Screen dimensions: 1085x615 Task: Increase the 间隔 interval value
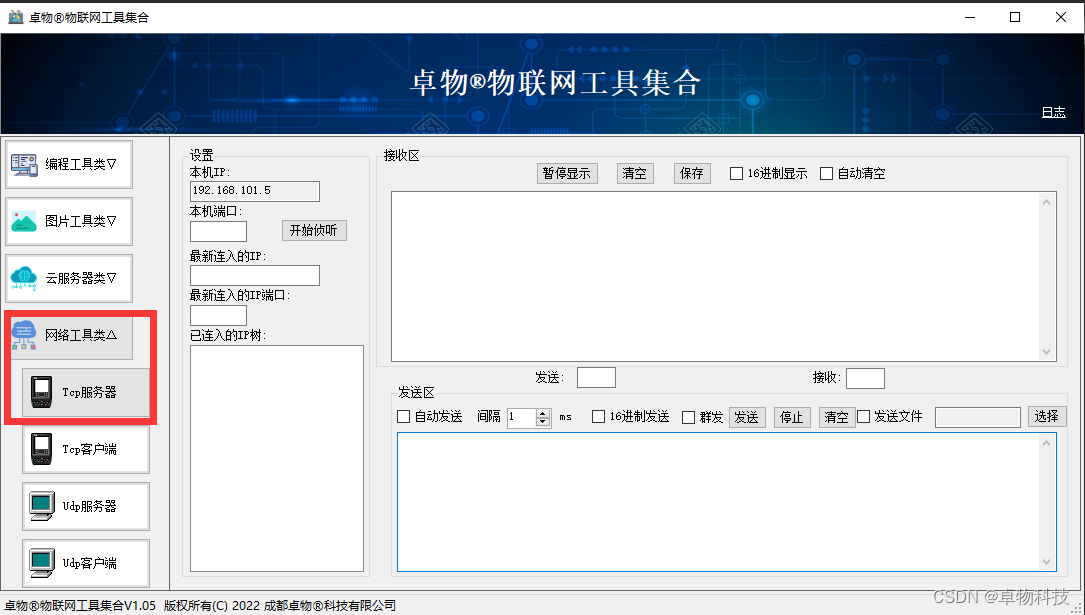point(543,413)
